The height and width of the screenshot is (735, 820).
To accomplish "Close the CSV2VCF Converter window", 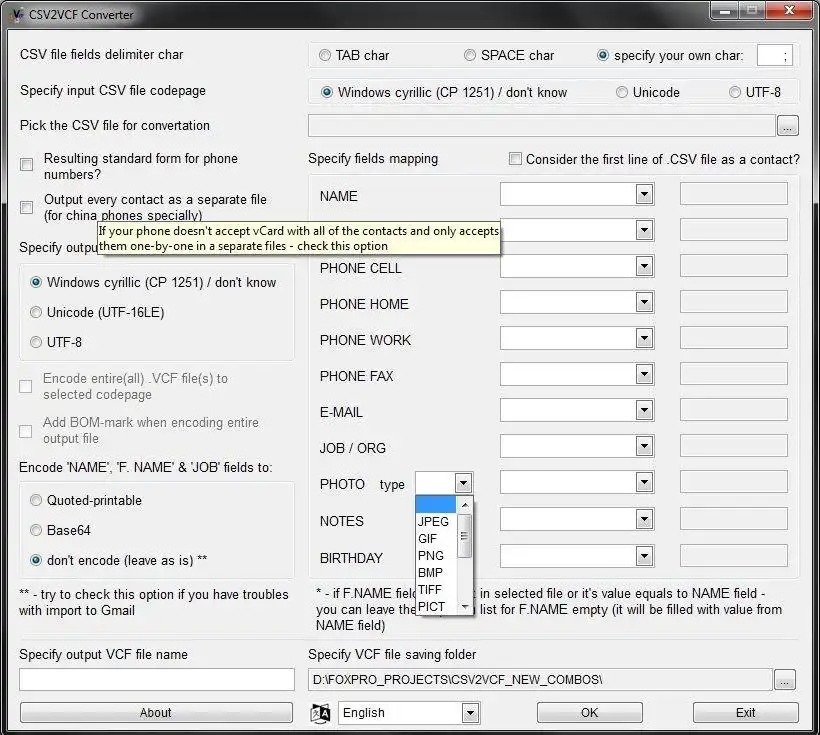I will click(x=790, y=10).
